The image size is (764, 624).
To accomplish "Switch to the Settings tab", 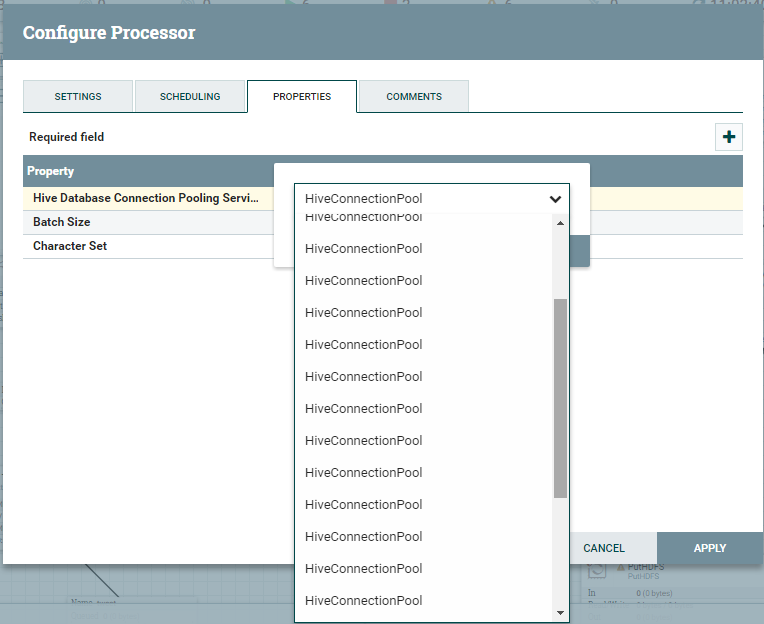I will 78,96.
